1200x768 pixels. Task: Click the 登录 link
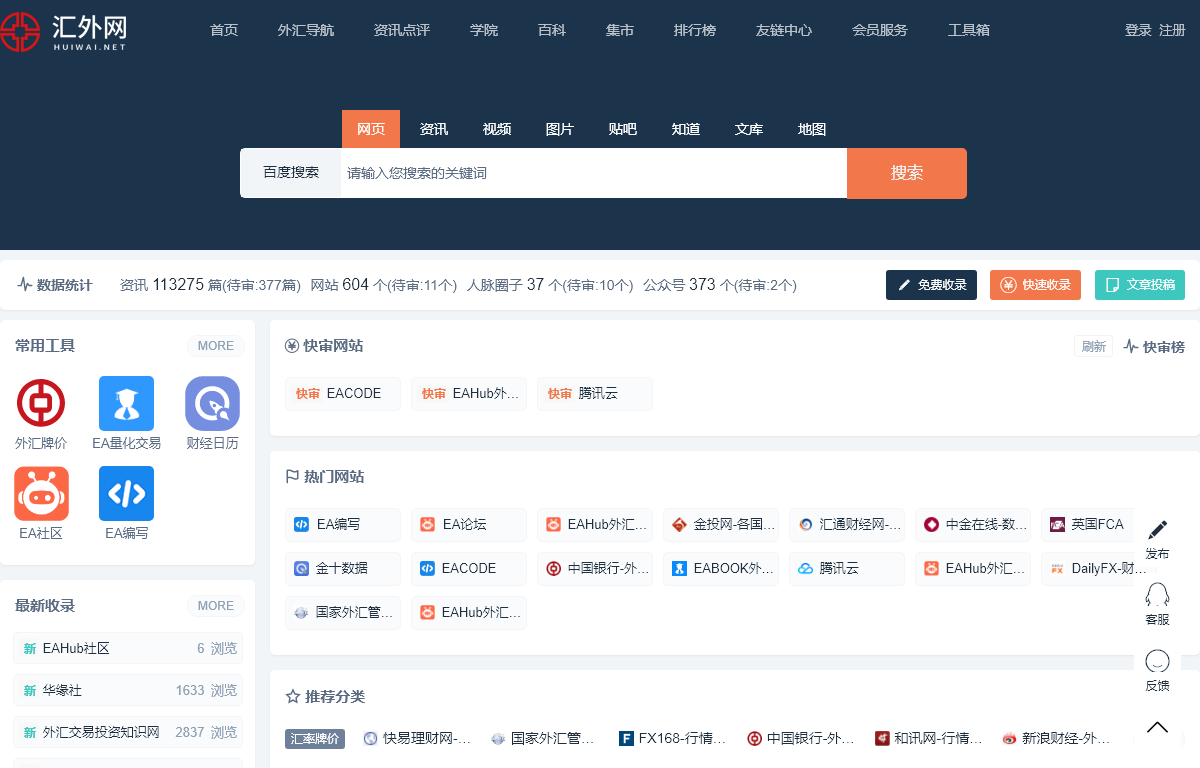pos(1138,30)
